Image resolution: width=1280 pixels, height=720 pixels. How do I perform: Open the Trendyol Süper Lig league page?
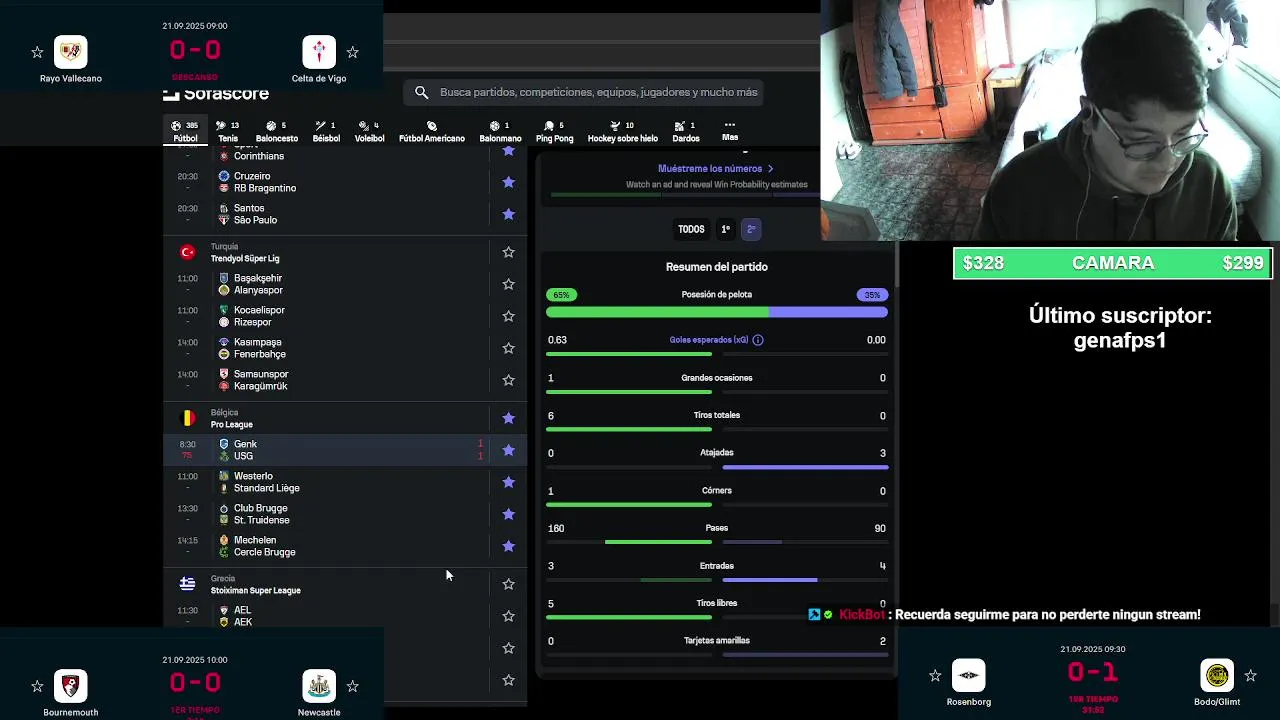pyautogui.click(x=245, y=259)
